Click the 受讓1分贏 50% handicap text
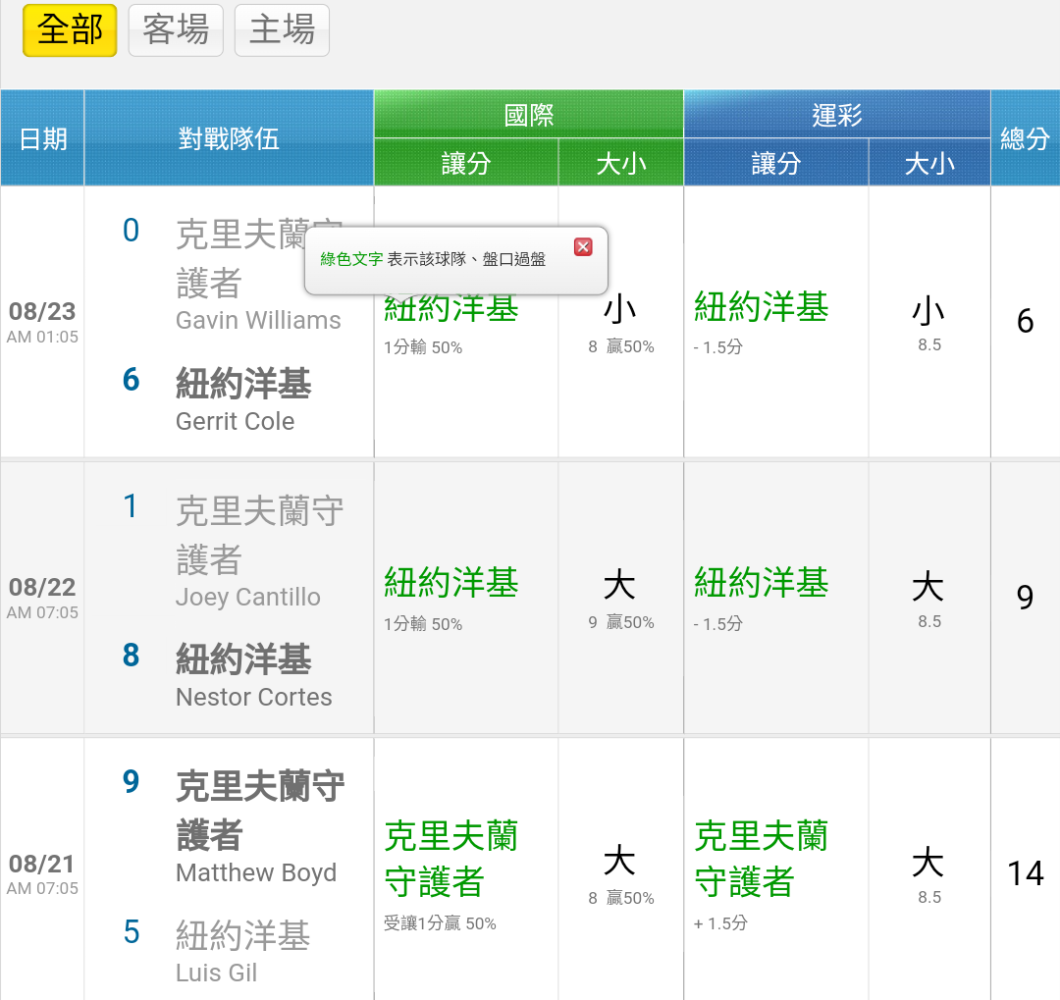This screenshot has height=1000, width=1060. (440, 923)
